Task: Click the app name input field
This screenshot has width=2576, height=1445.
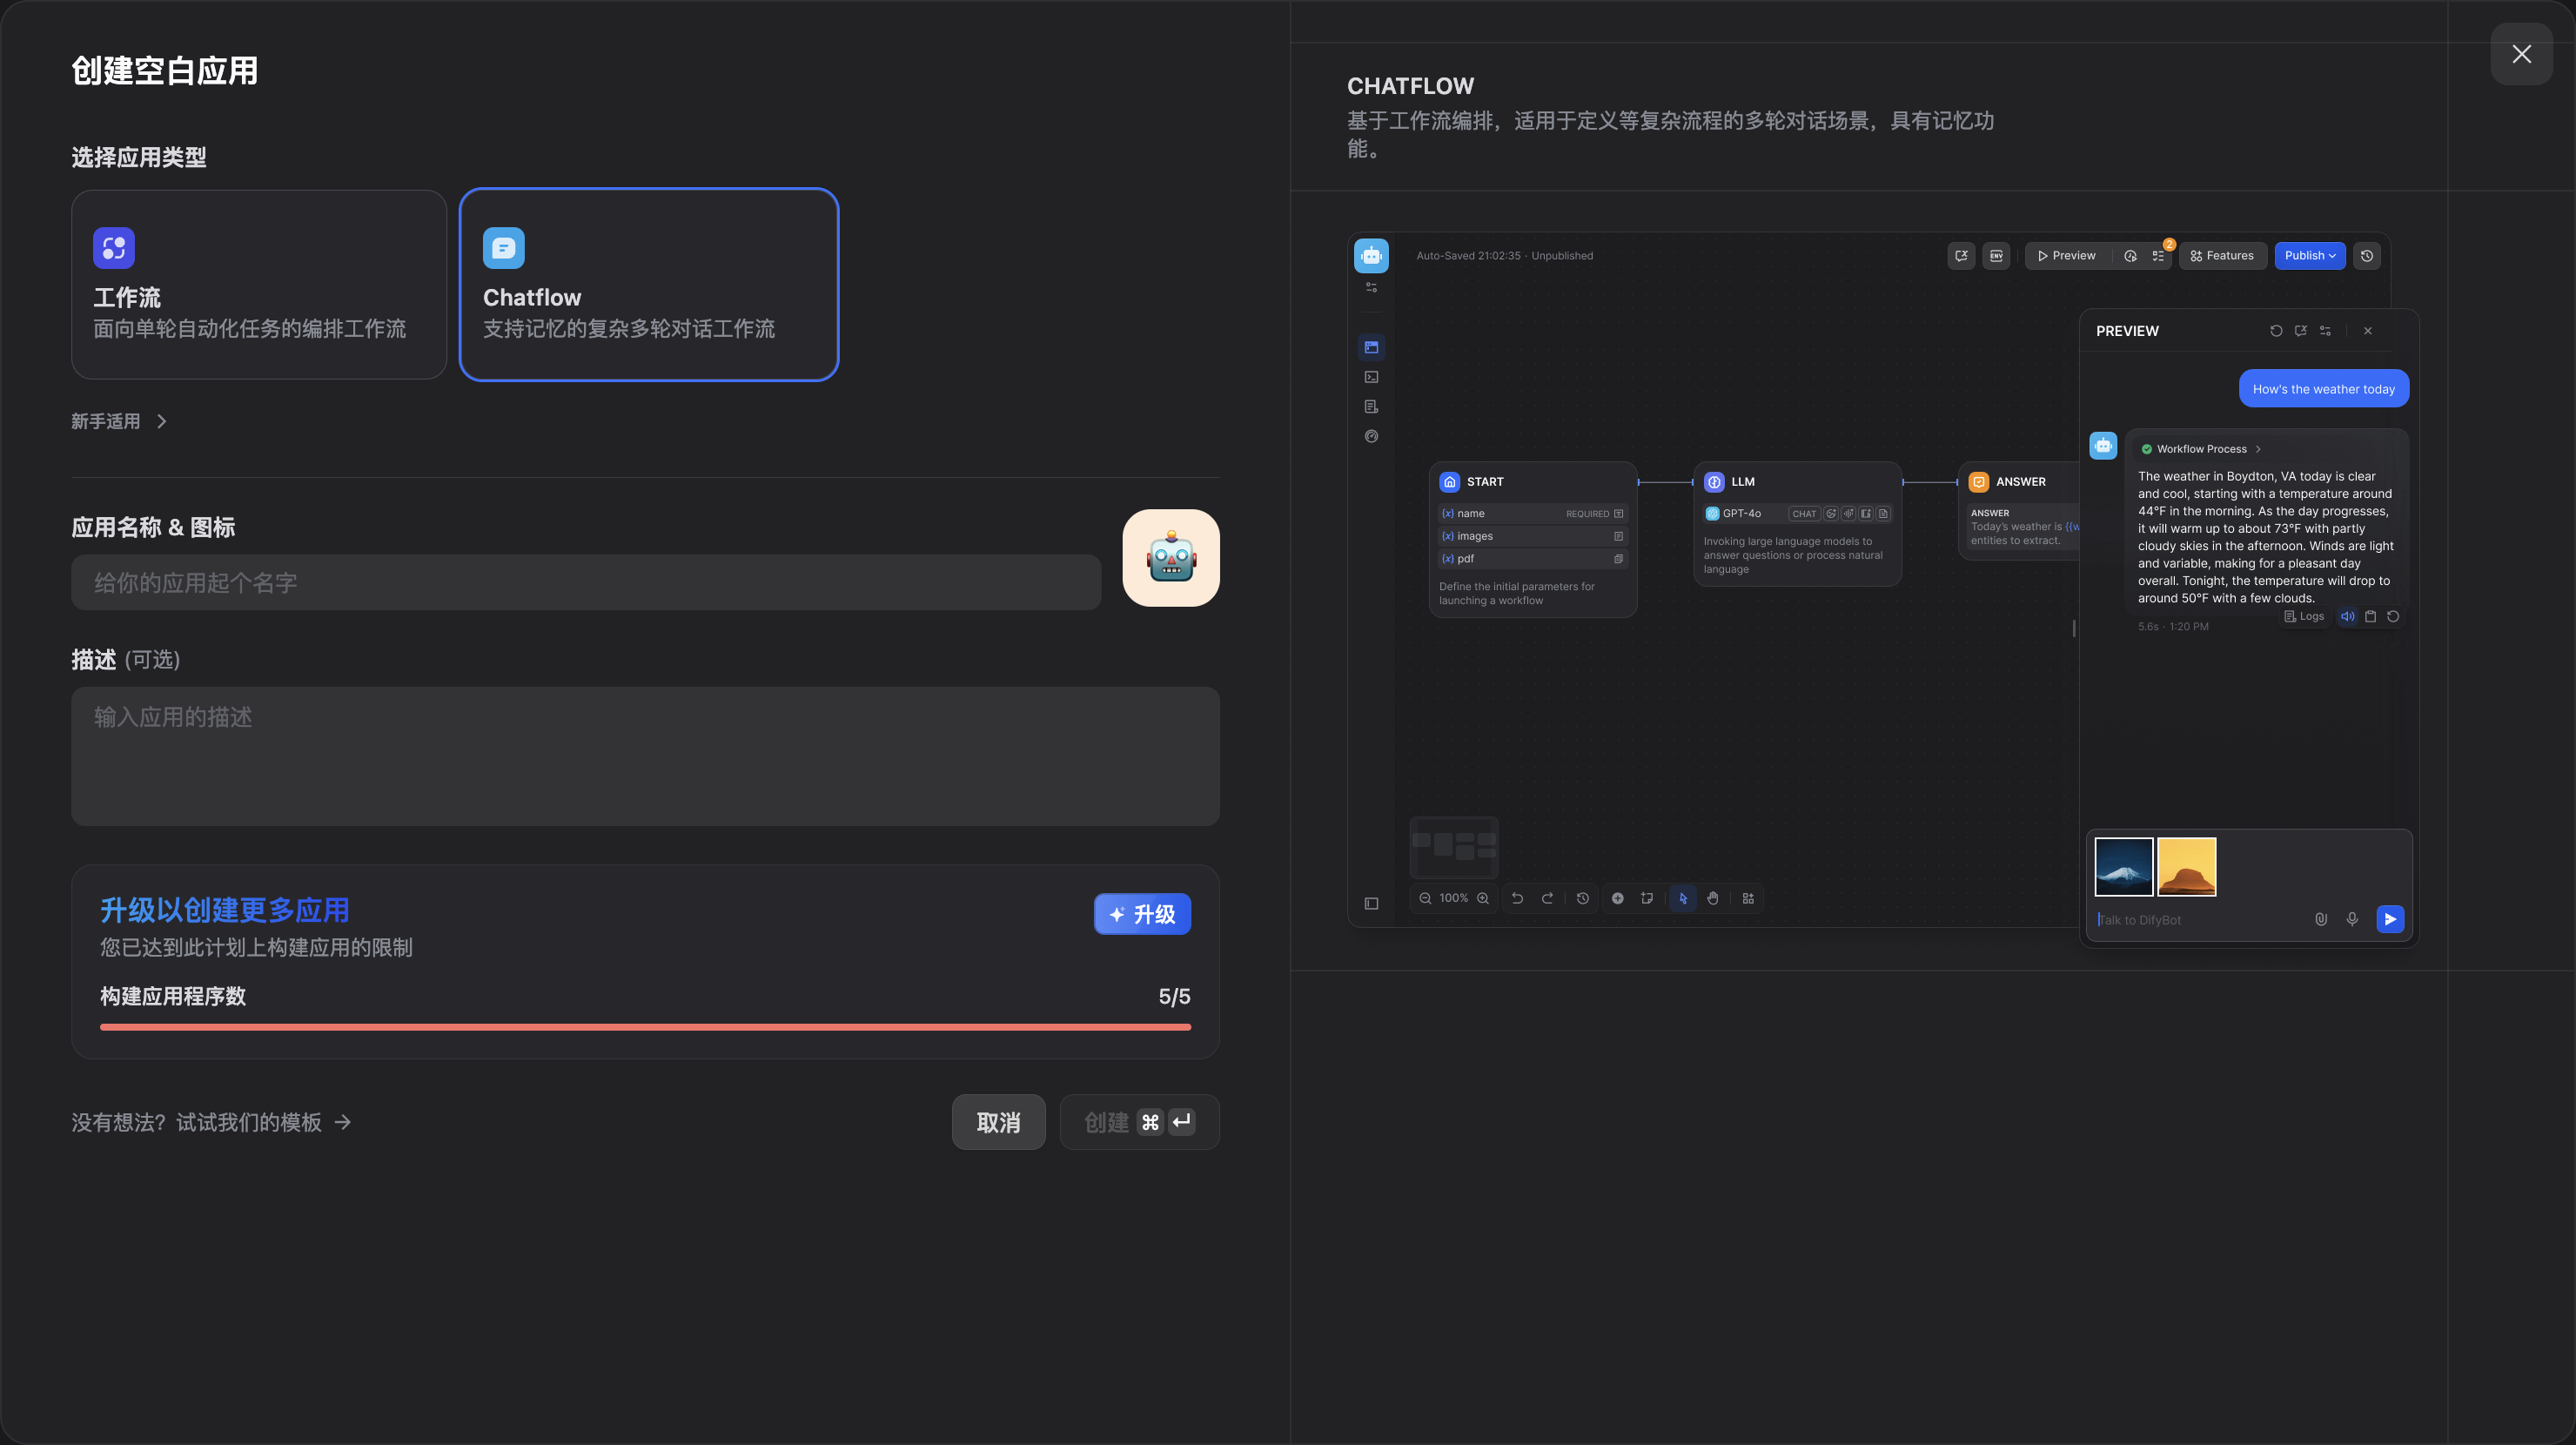Action: (586, 582)
